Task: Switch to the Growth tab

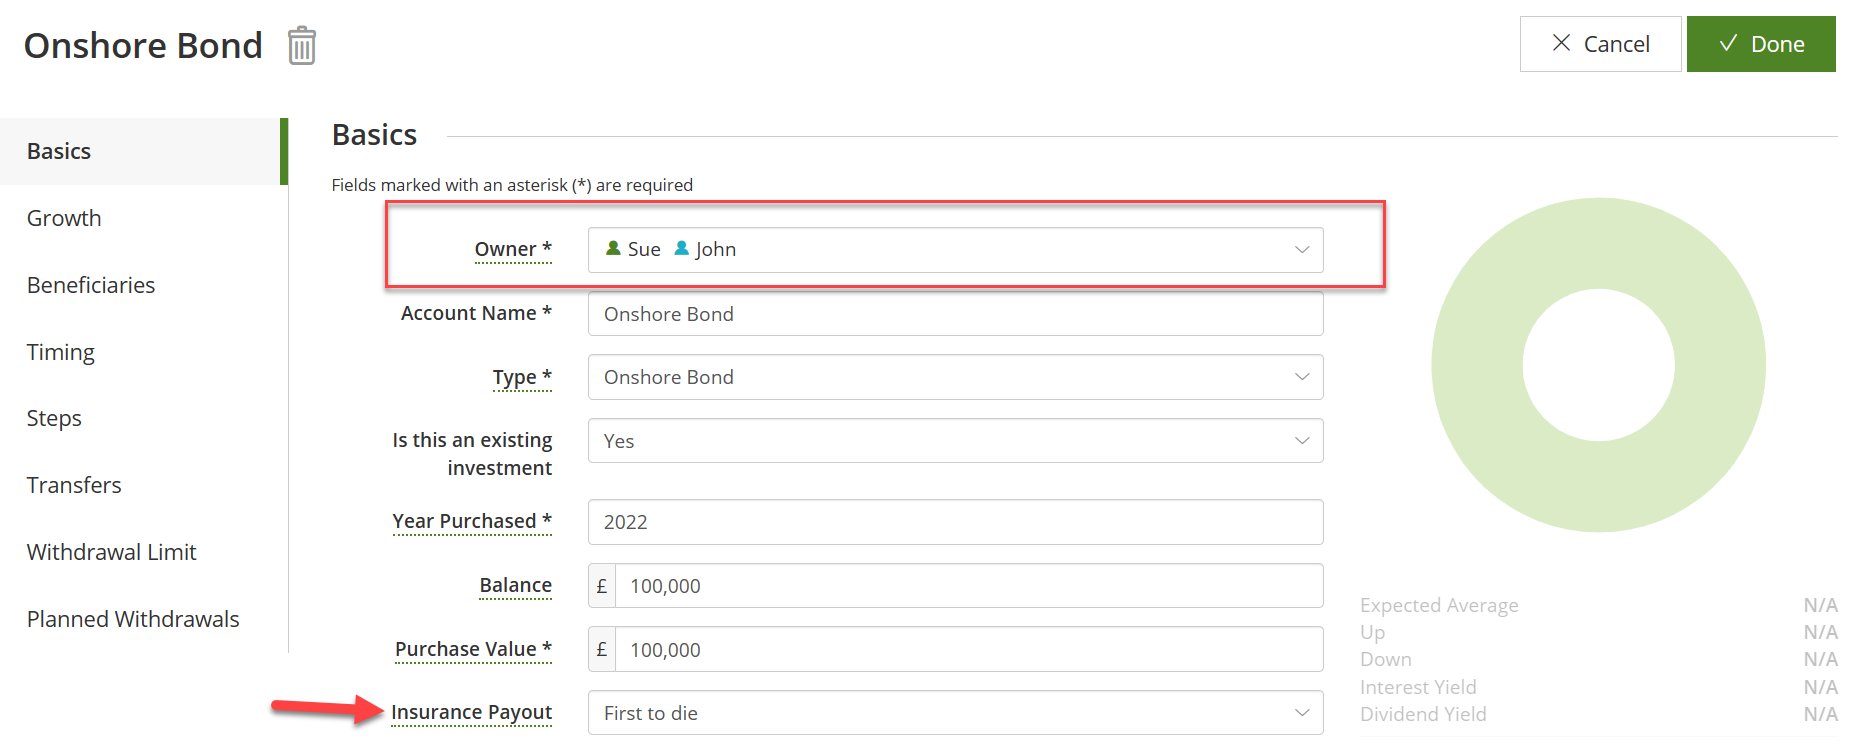Action: click(64, 218)
